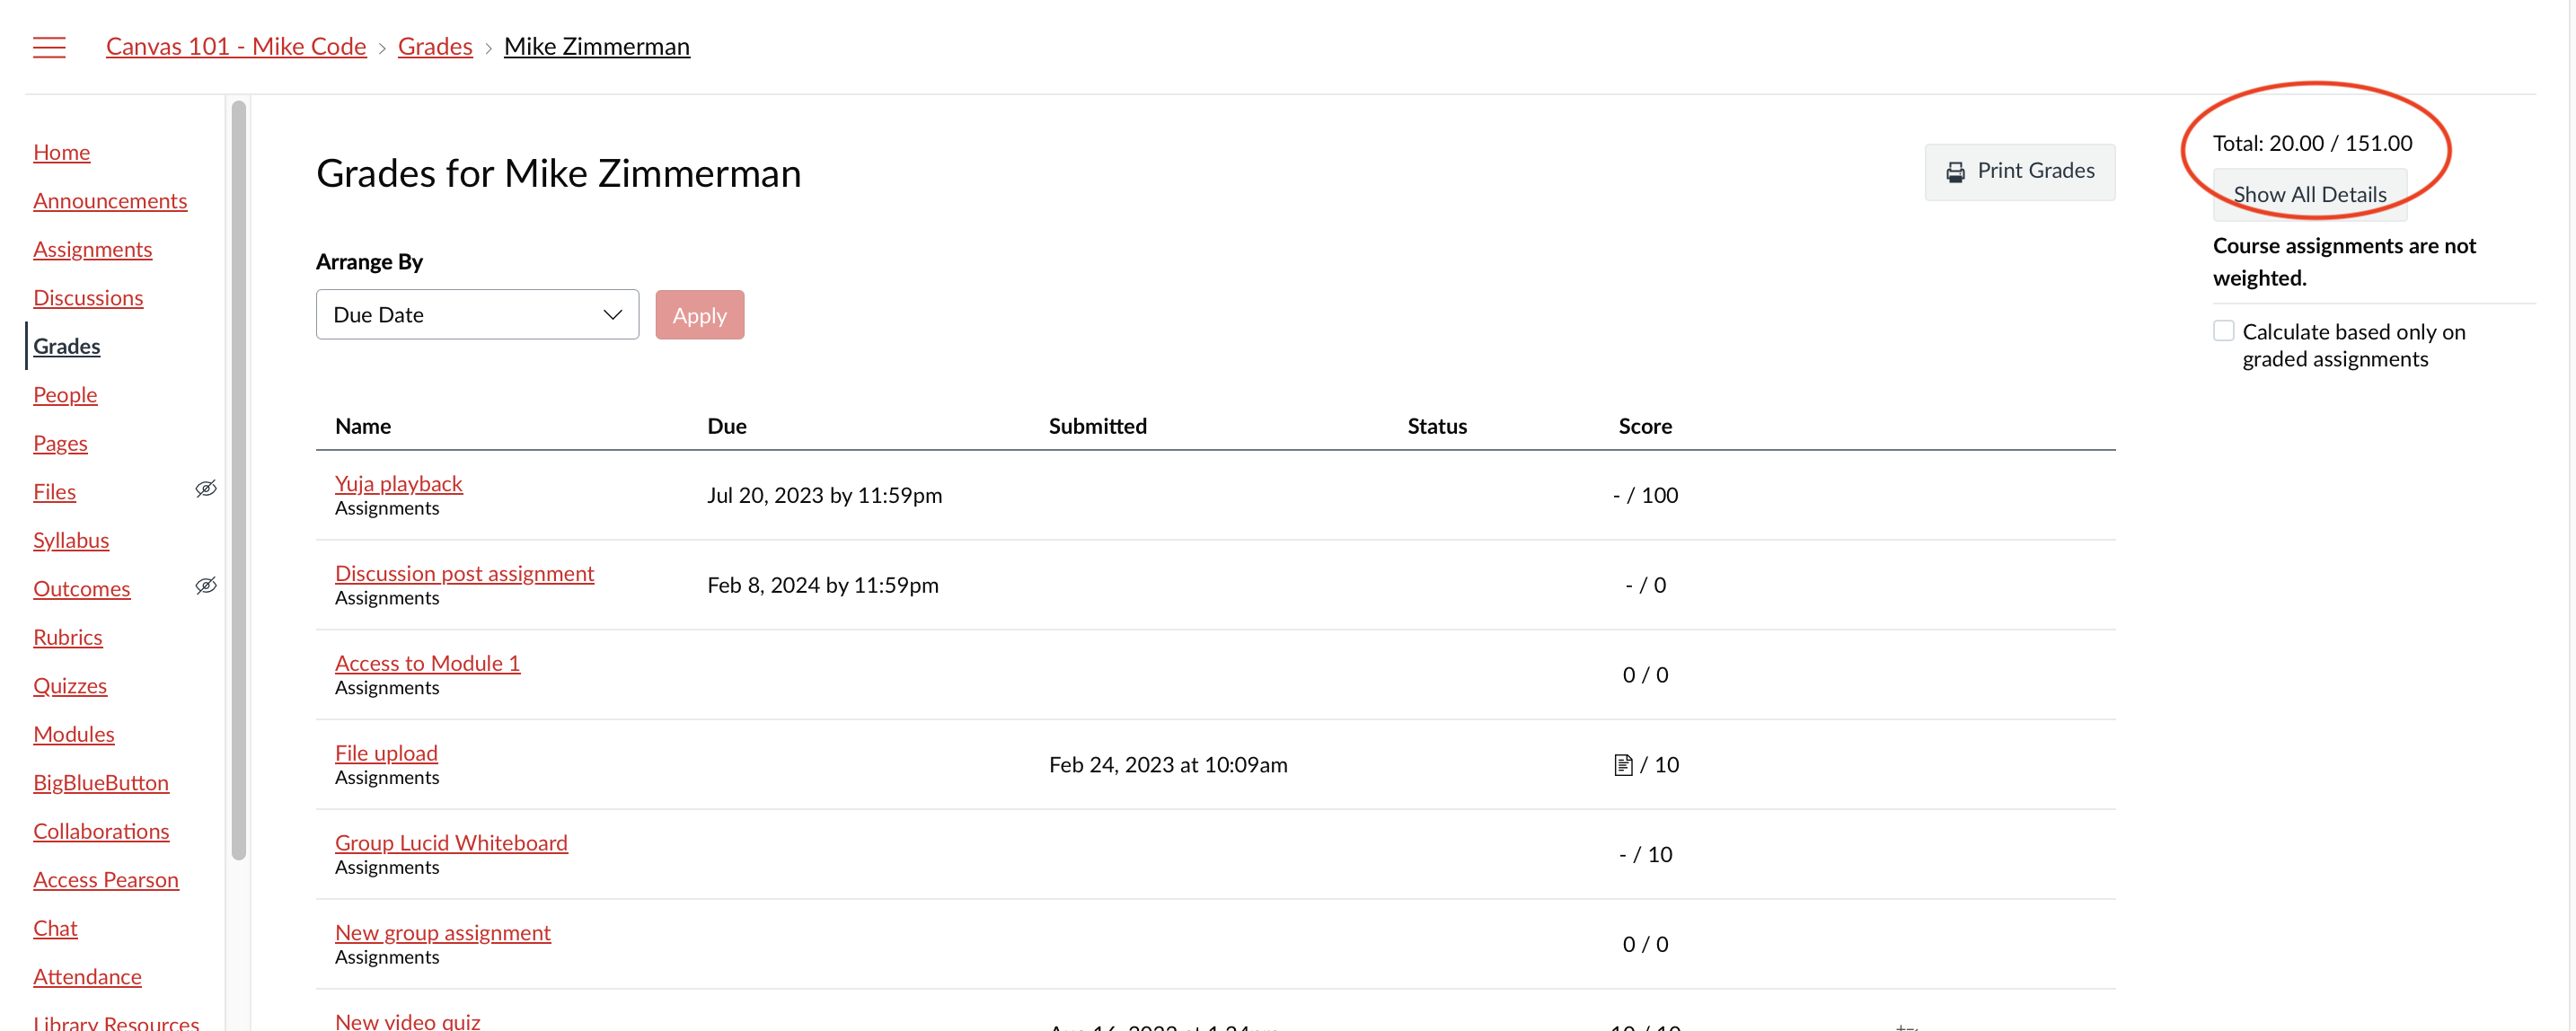The height and width of the screenshot is (1031, 2576).
Task: Click the sidebar vertical scrollbar
Action: point(238,480)
